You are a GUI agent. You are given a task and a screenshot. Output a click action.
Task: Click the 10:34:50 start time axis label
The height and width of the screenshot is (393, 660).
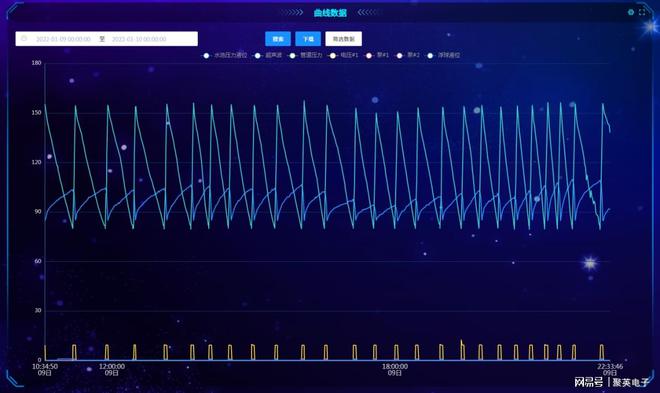[x=45, y=369]
